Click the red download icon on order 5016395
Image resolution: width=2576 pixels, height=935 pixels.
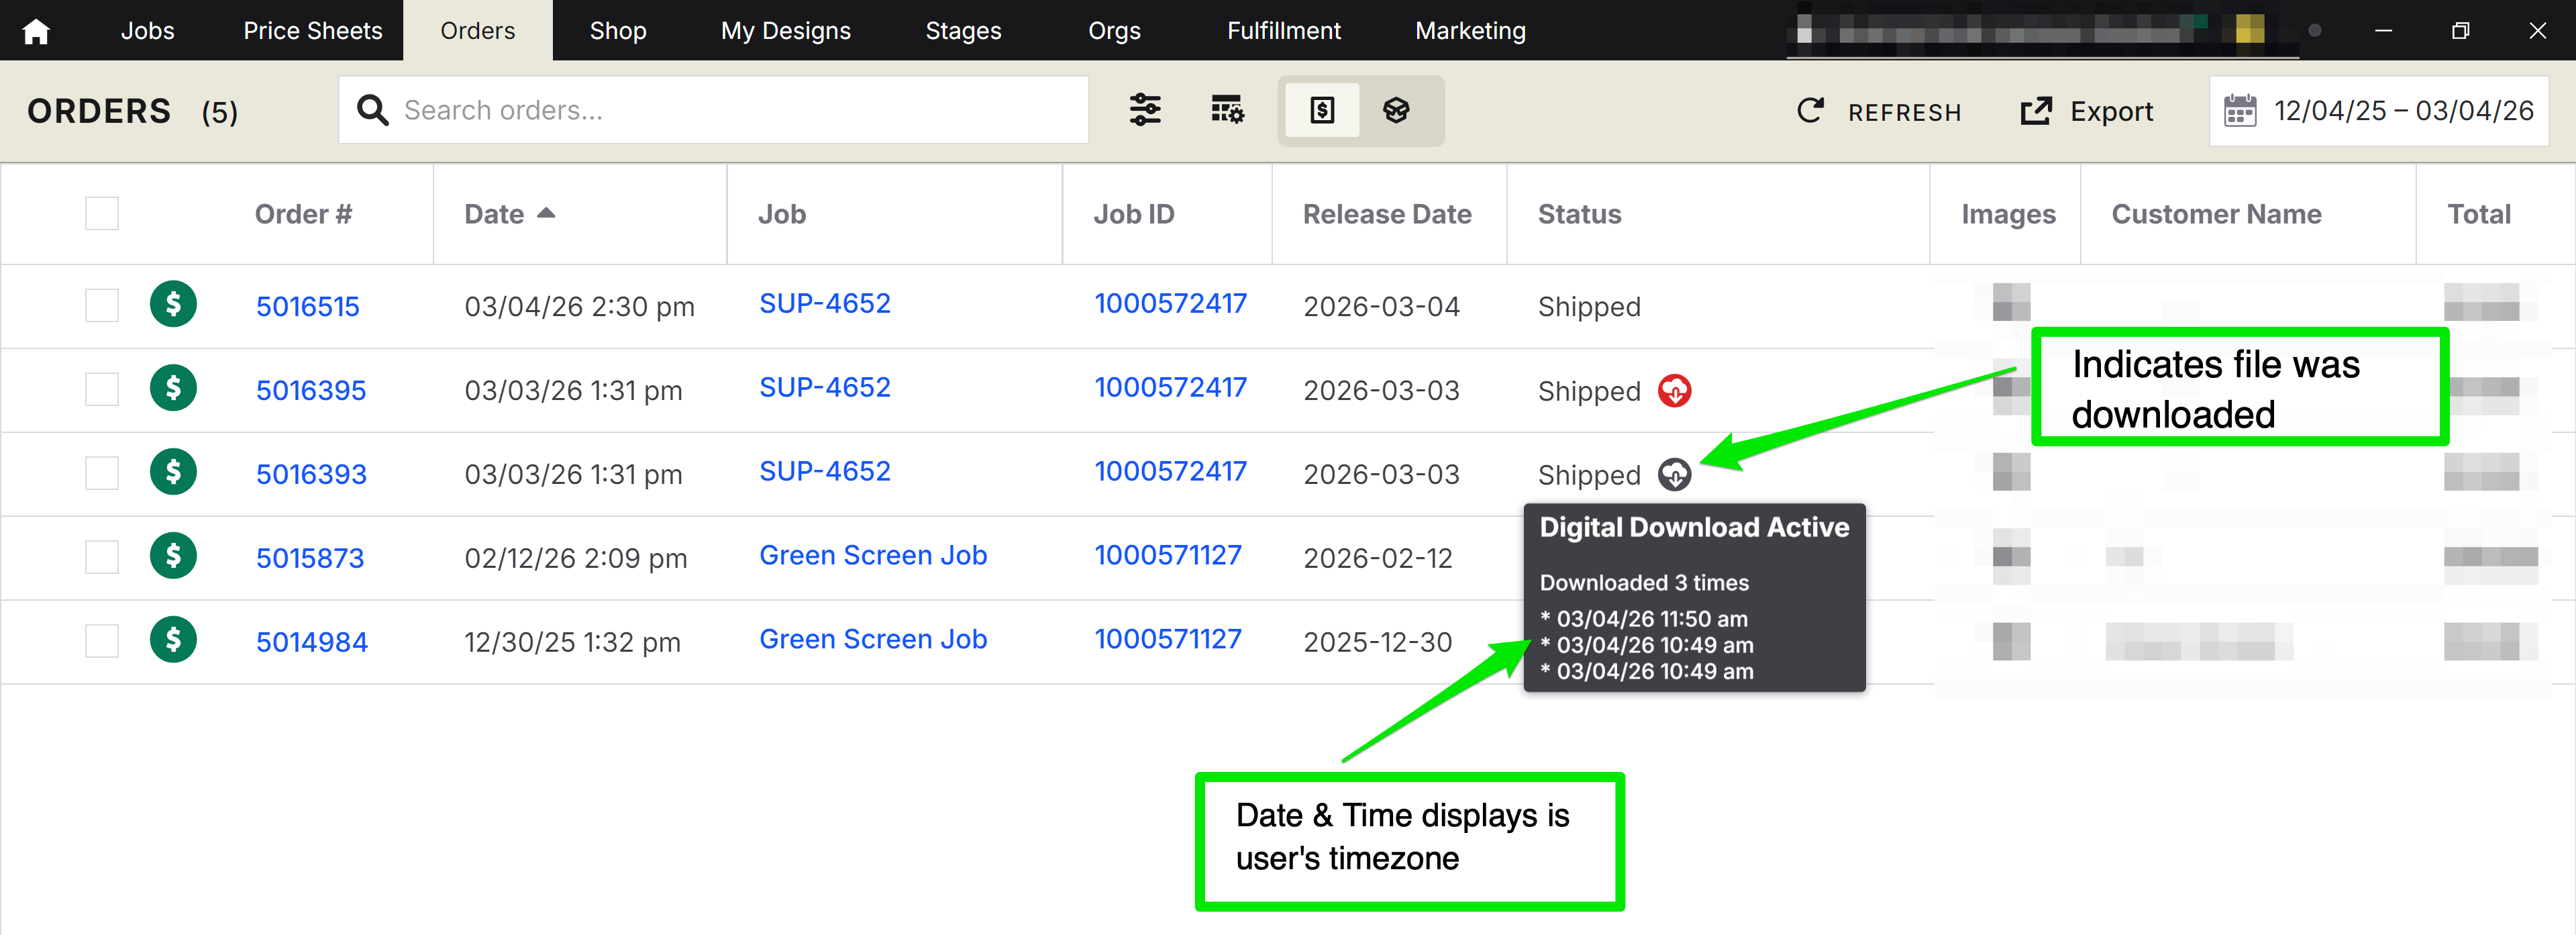pos(1674,391)
